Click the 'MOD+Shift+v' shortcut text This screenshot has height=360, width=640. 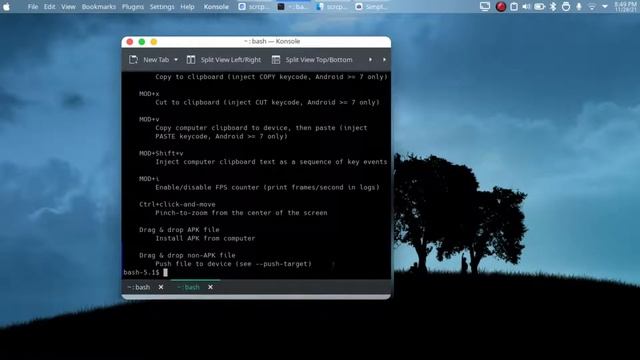point(161,153)
